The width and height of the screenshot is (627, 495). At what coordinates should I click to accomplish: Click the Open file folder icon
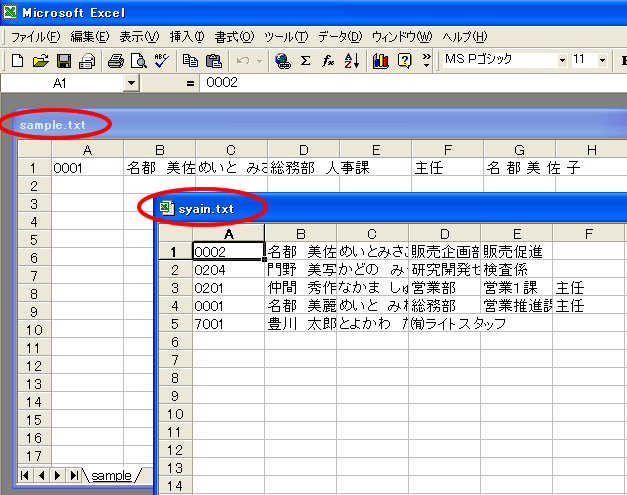pos(40,61)
